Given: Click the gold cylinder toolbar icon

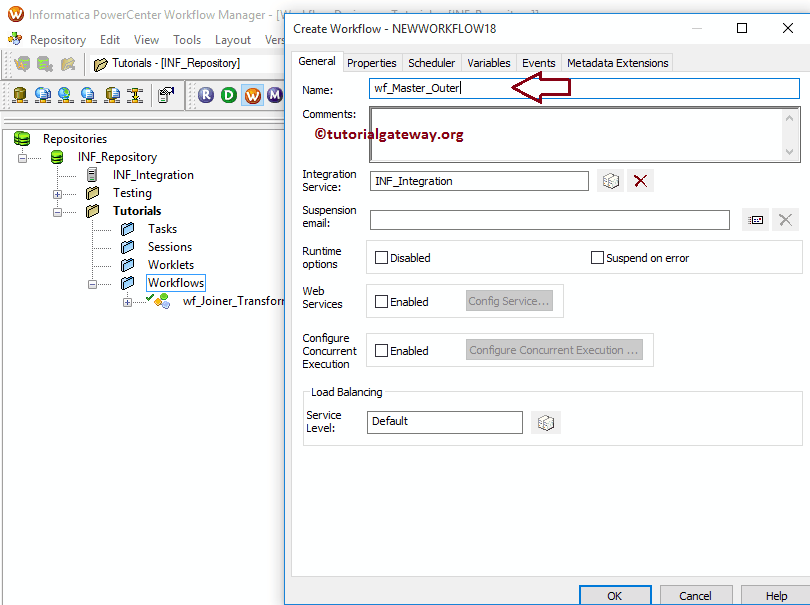Looking at the screenshot, I should 20,95.
